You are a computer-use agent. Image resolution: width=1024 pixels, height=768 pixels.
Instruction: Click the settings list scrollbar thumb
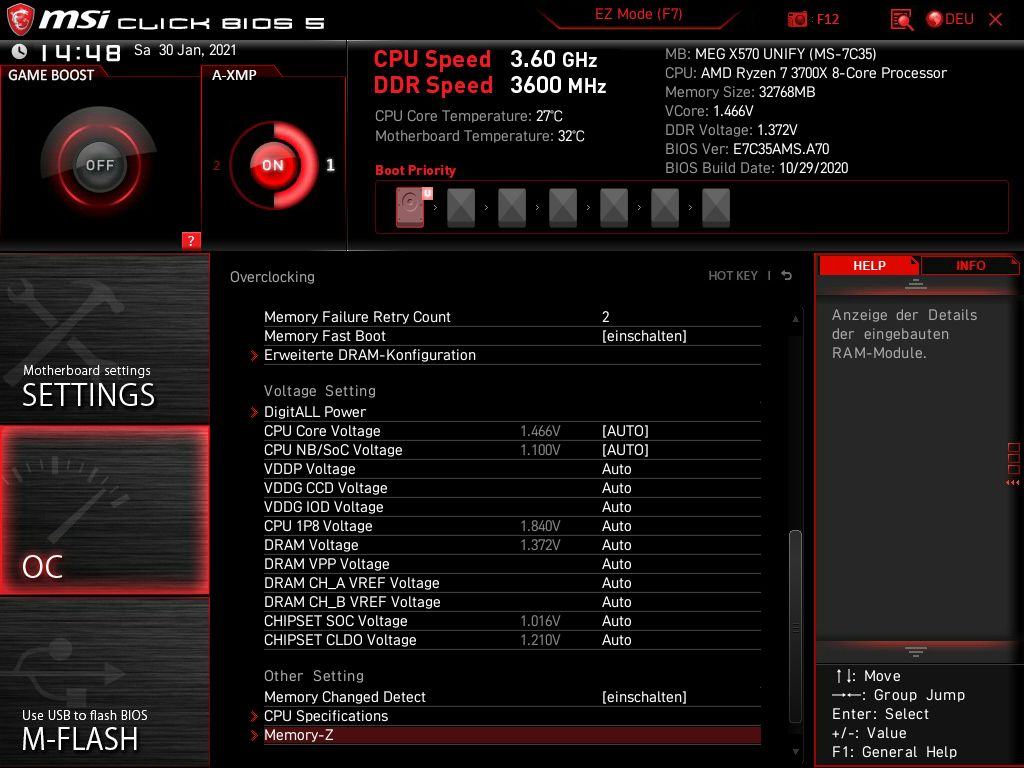[x=795, y=627]
